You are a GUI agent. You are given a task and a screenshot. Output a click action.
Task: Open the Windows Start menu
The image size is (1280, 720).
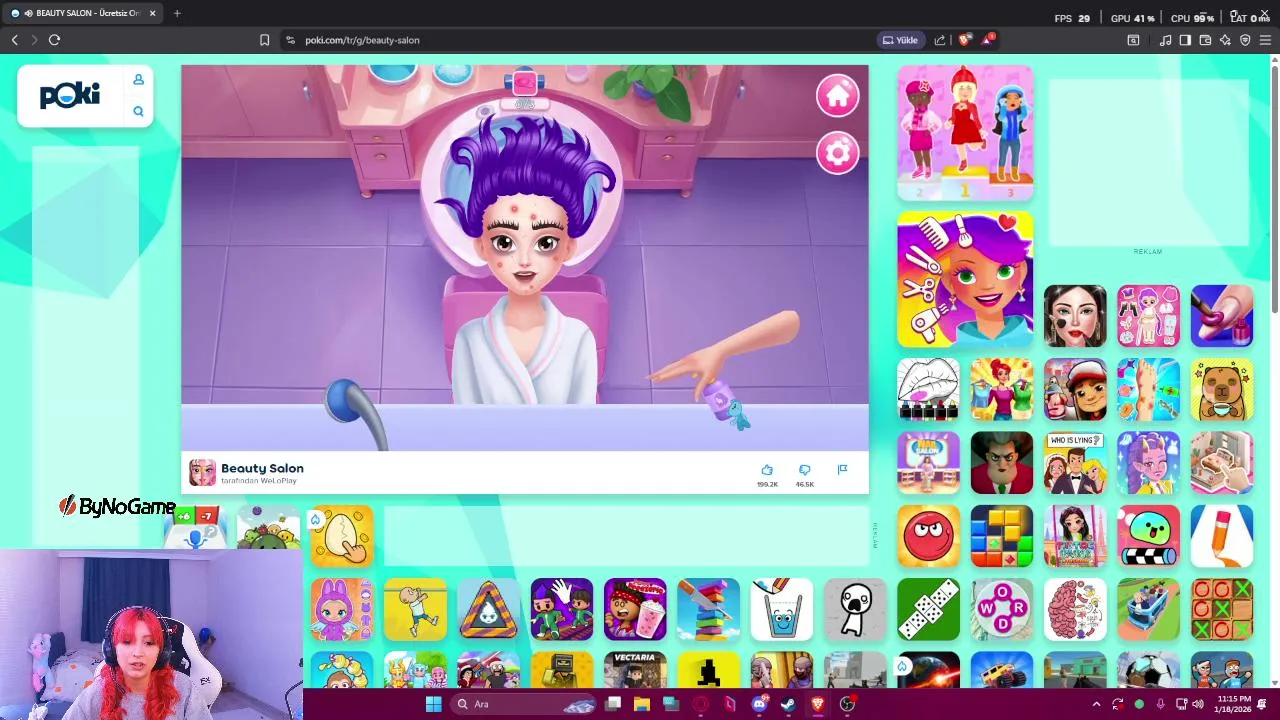(433, 704)
